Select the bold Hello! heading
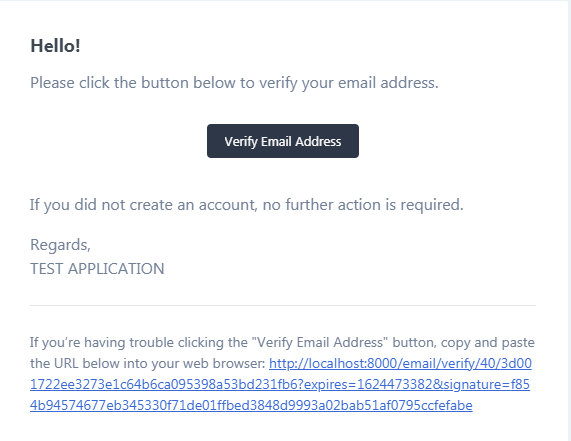Viewport: 571px width, 441px height. 55,46
